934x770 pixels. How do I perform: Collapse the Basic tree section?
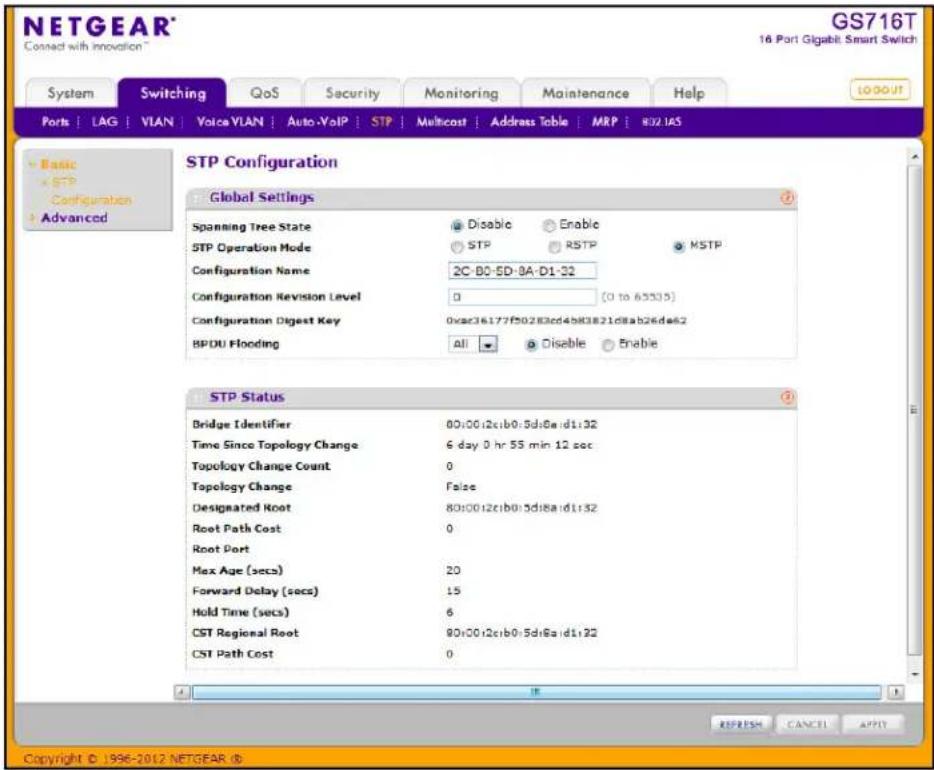(x=33, y=164)
